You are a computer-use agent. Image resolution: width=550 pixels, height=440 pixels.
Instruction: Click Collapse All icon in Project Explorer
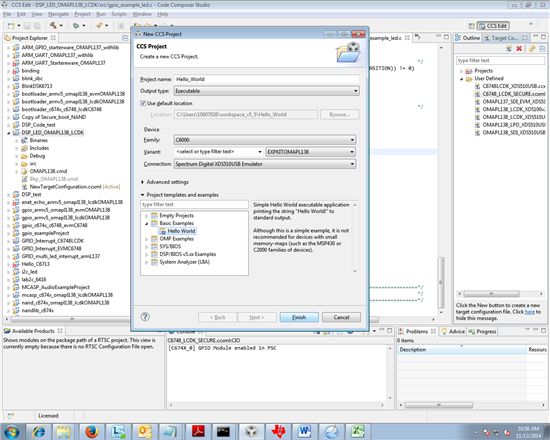click(125, 38)
